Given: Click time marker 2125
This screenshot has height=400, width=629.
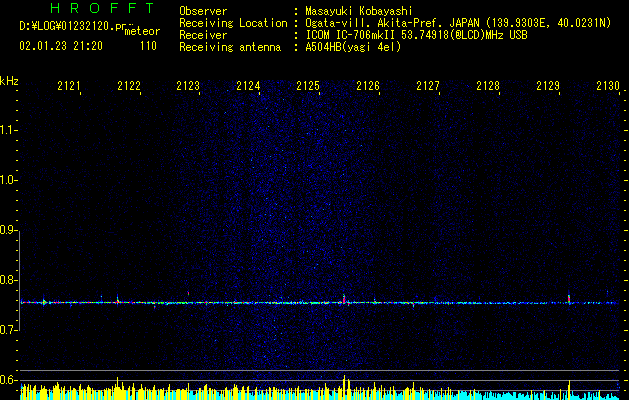Looking at the screenshot, I should (308, 86).
